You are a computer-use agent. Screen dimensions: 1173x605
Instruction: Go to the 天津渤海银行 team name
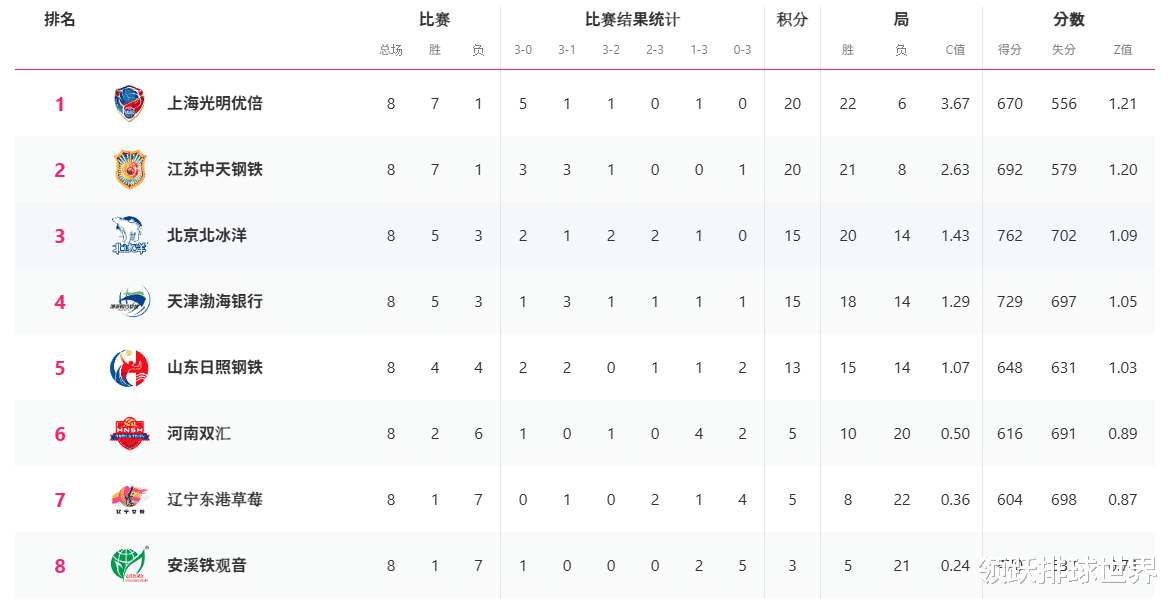click(215, 301)
